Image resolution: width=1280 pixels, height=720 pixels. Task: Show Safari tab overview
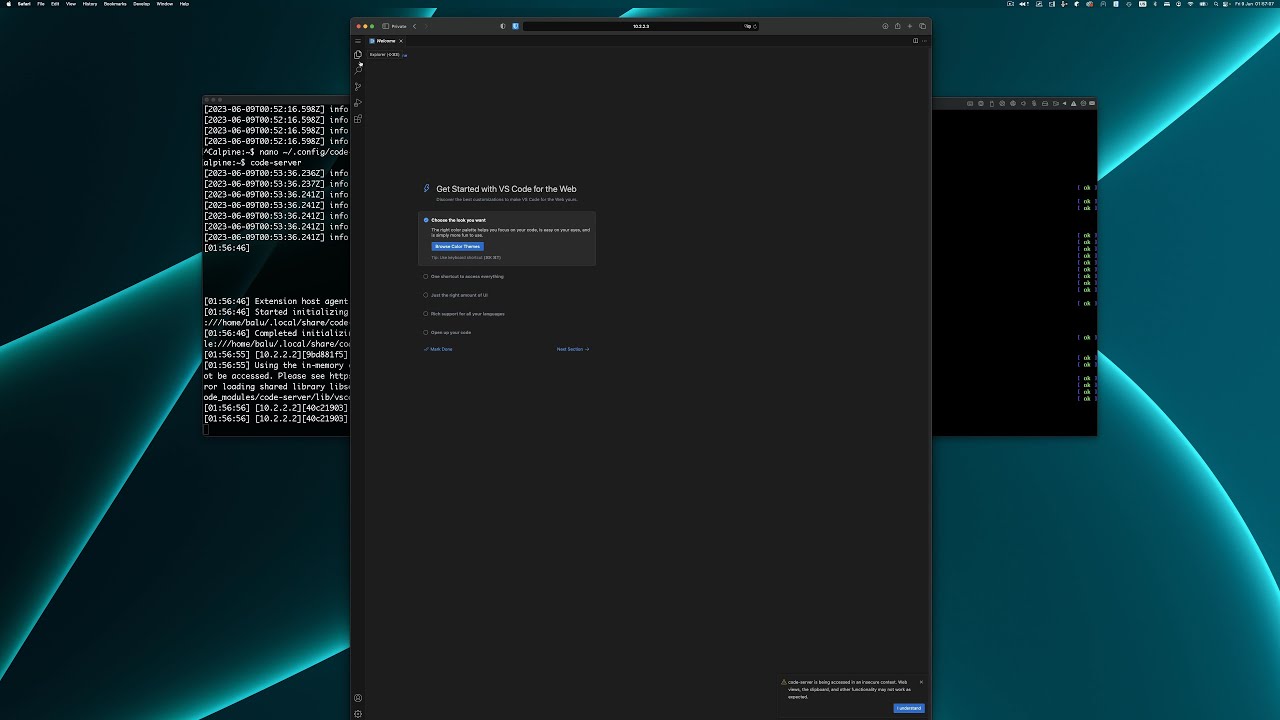(922, 26)
